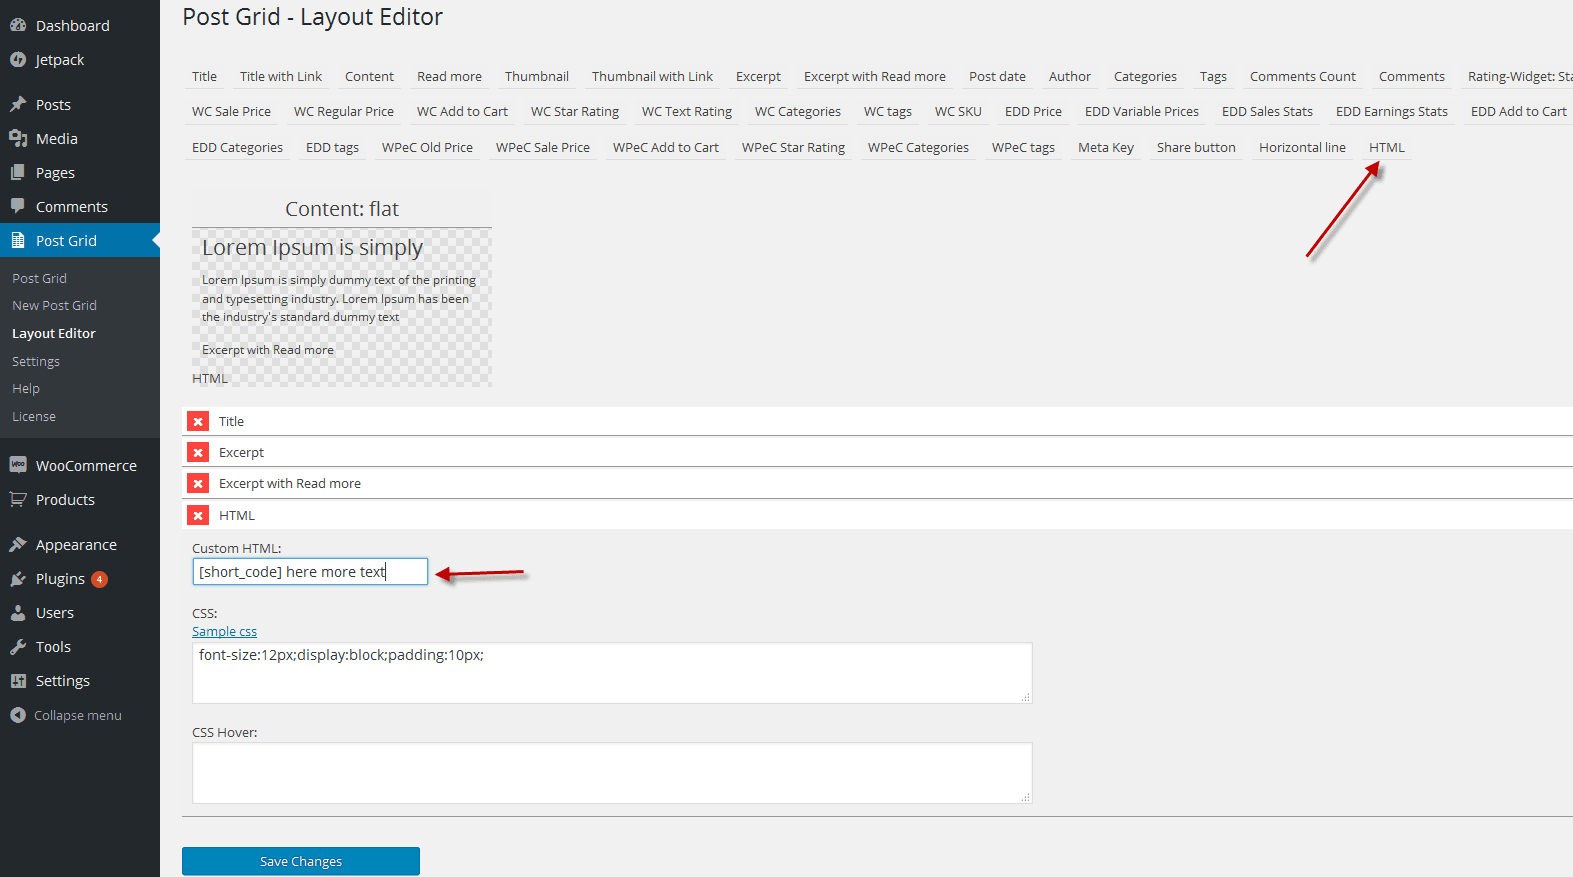Viewport: 1573px width, 877px height.
Task: Click into the CSS textarea
Action: coord(612,673)
